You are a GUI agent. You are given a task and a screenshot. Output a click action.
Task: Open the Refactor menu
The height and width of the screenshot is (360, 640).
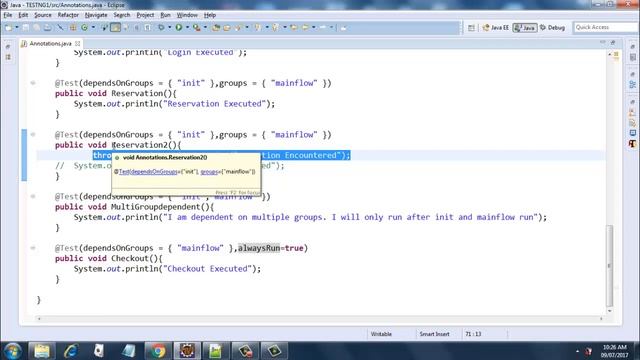(x=68, y=15)
